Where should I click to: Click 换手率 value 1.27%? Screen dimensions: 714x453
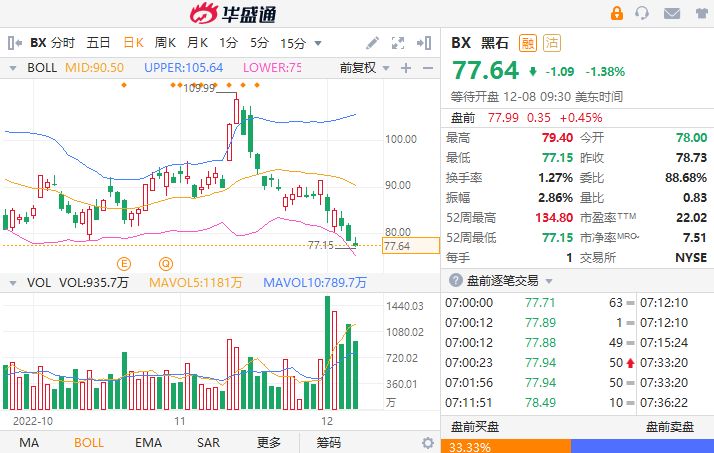click(x=555, y=178)
